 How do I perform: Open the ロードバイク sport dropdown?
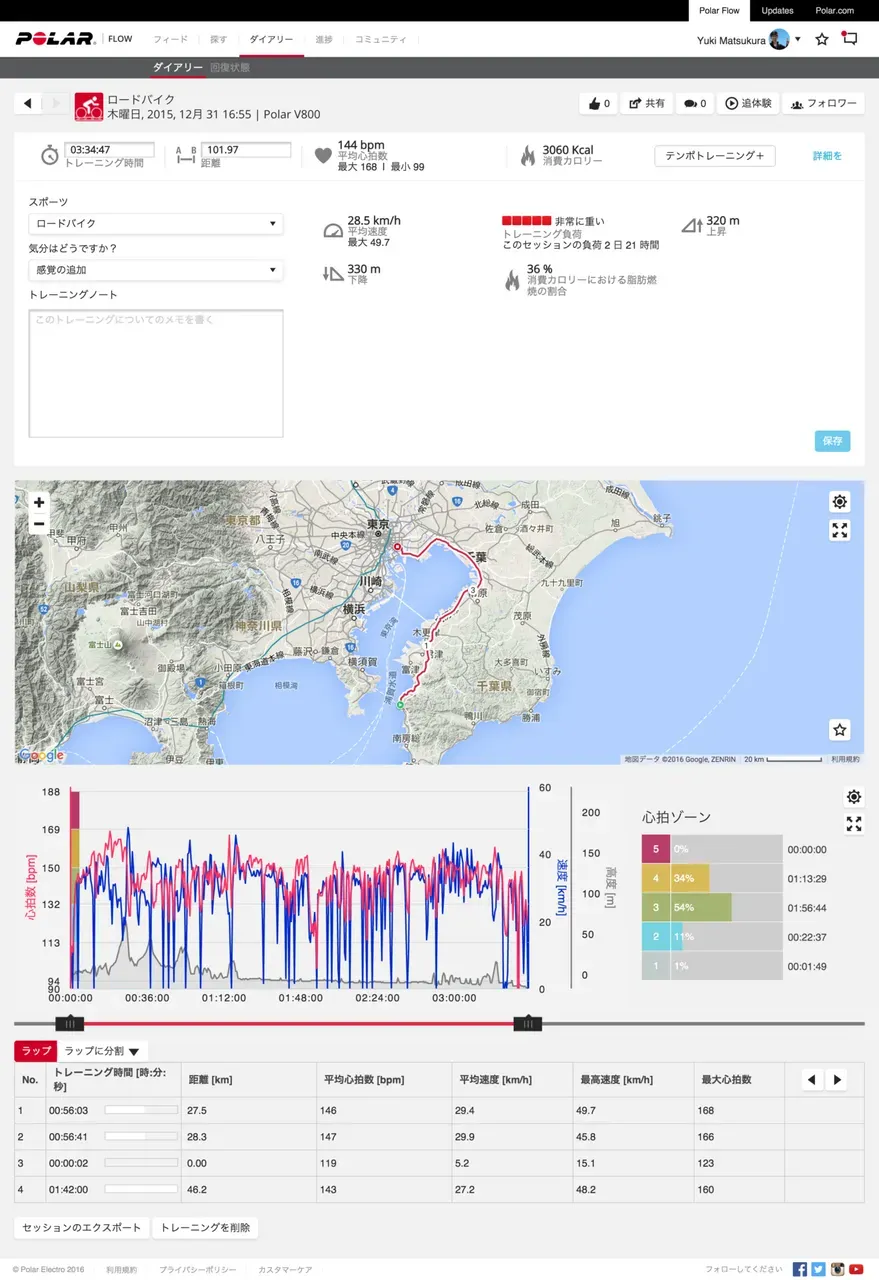pyautogui.click(x=155, y=223)
